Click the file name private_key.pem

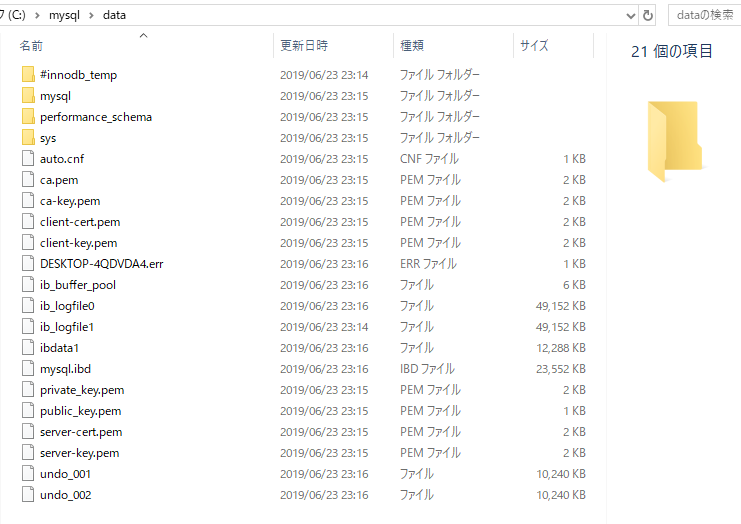(82, 390)
